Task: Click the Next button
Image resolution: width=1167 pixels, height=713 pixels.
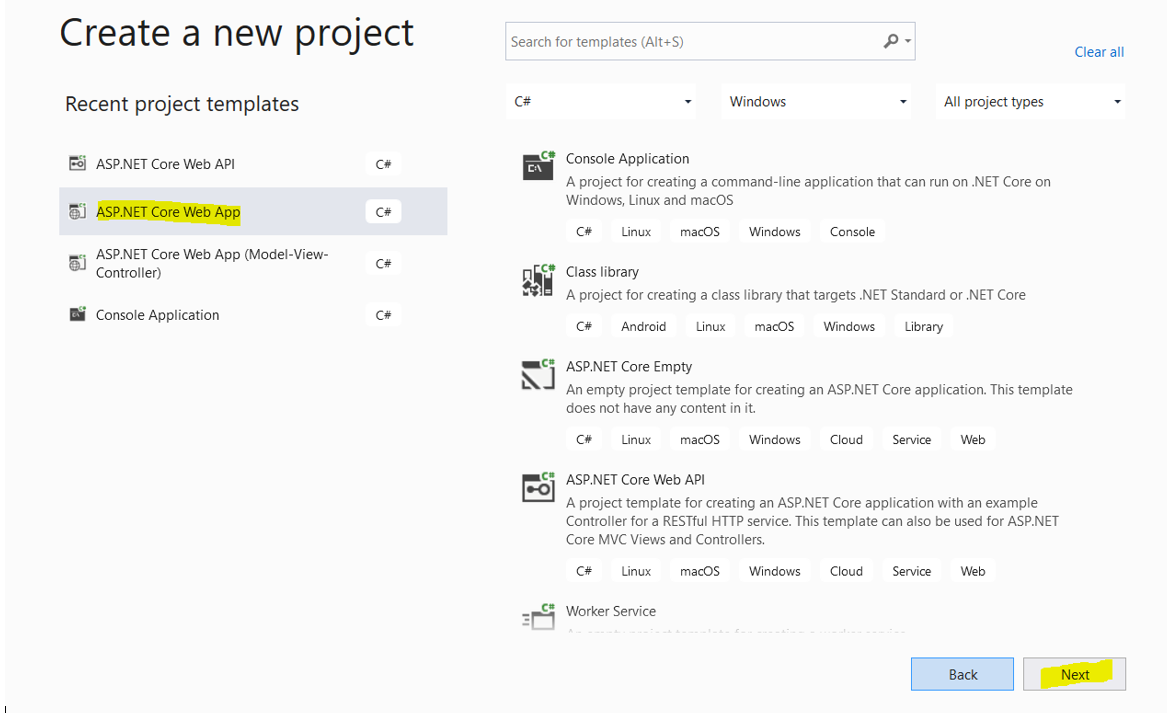Action: (1074, 674)
